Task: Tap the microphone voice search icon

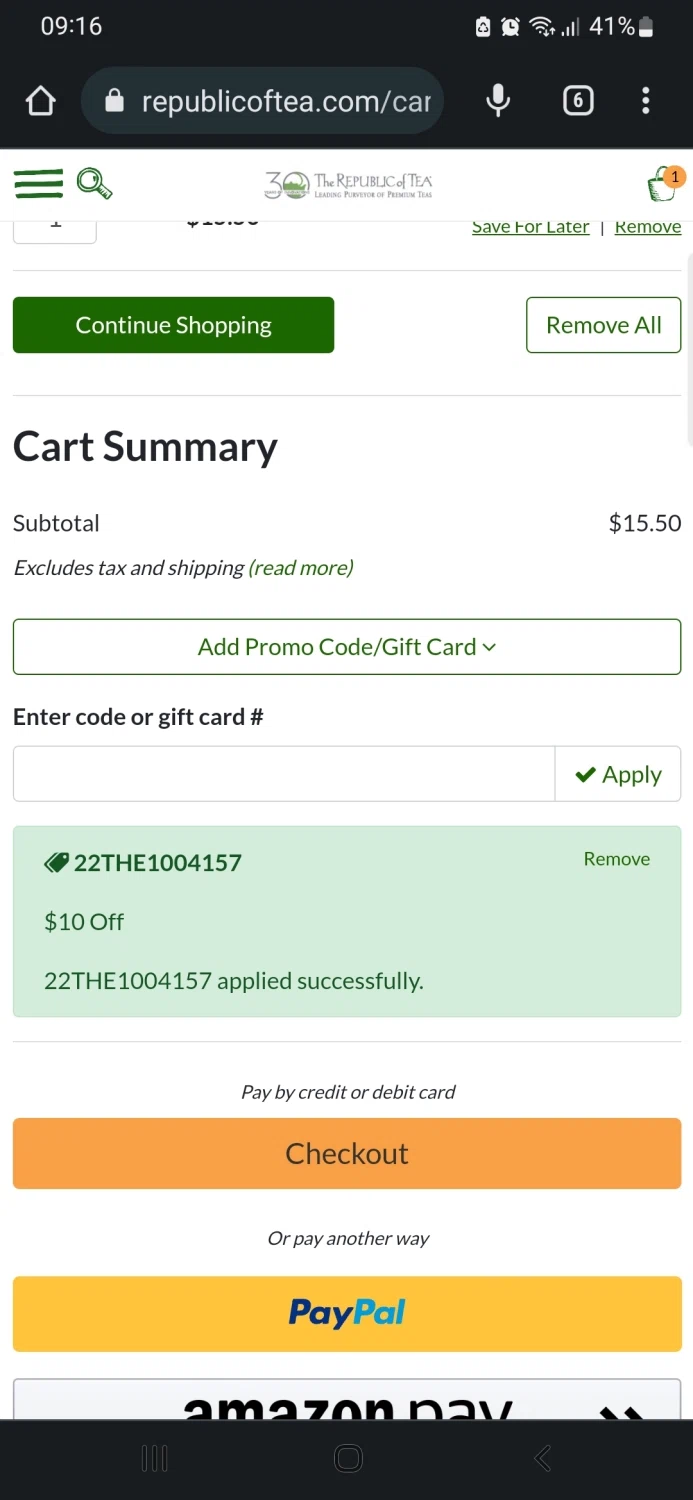Action: pyautogui.click(x=498, y=101)
